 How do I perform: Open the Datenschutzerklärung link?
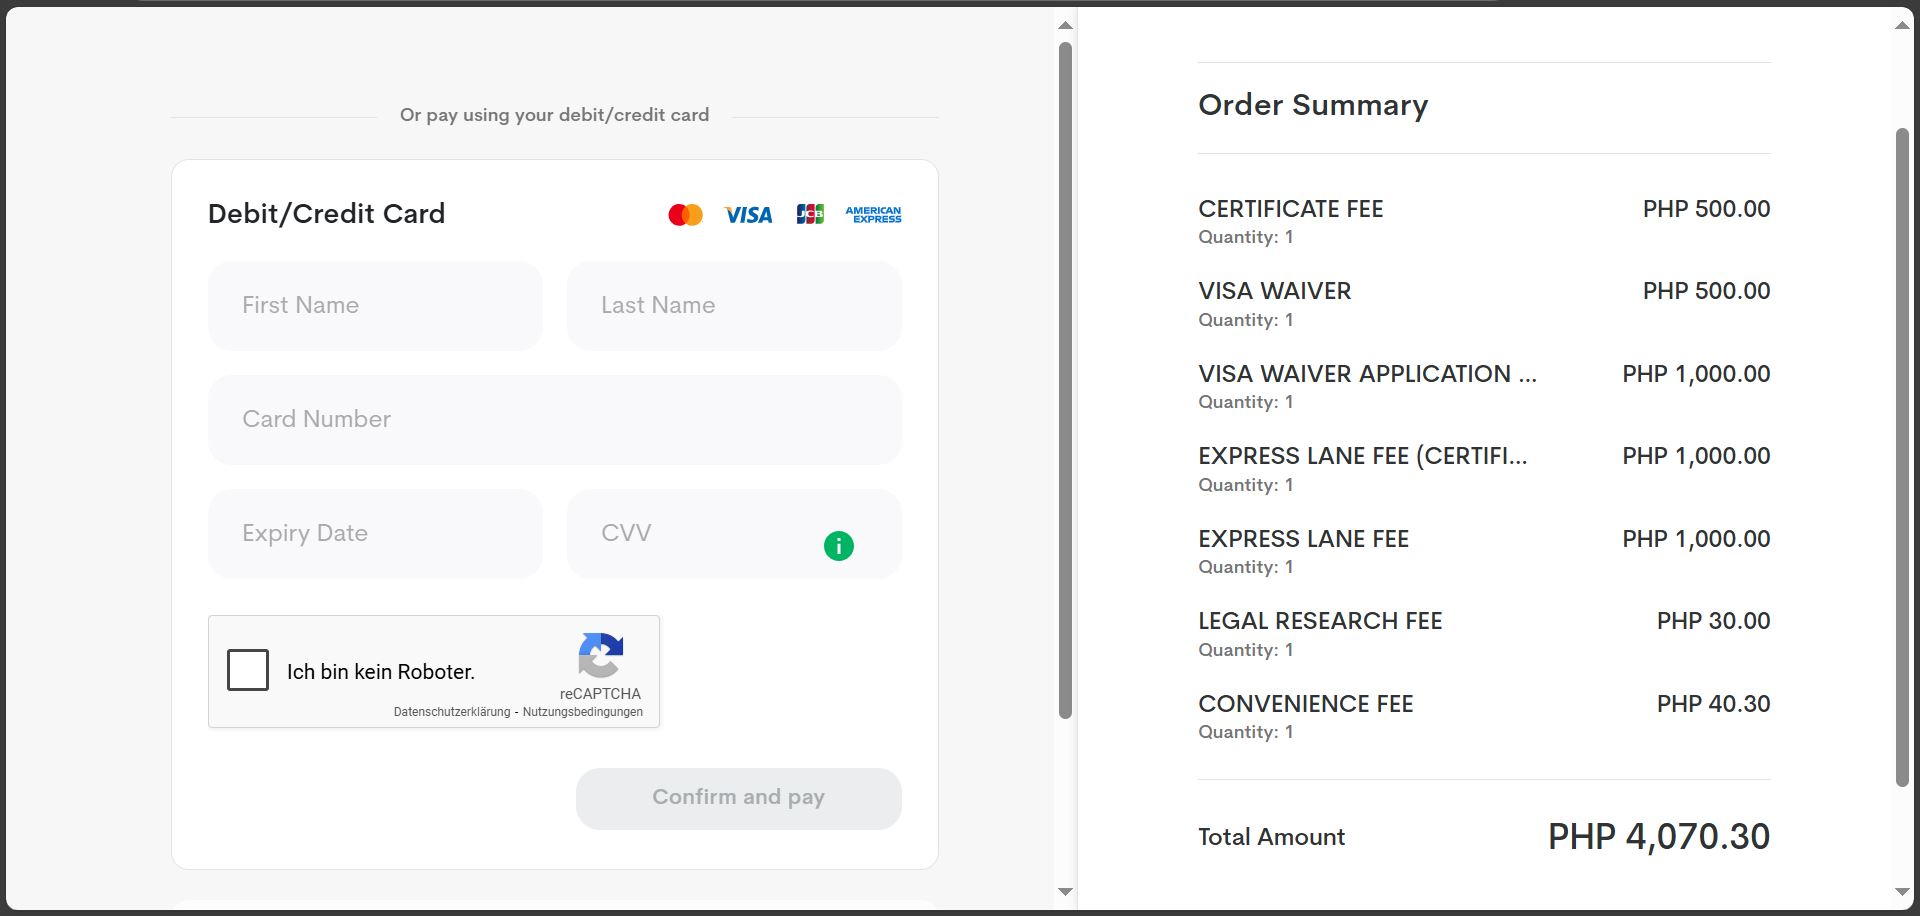[451, 713]
